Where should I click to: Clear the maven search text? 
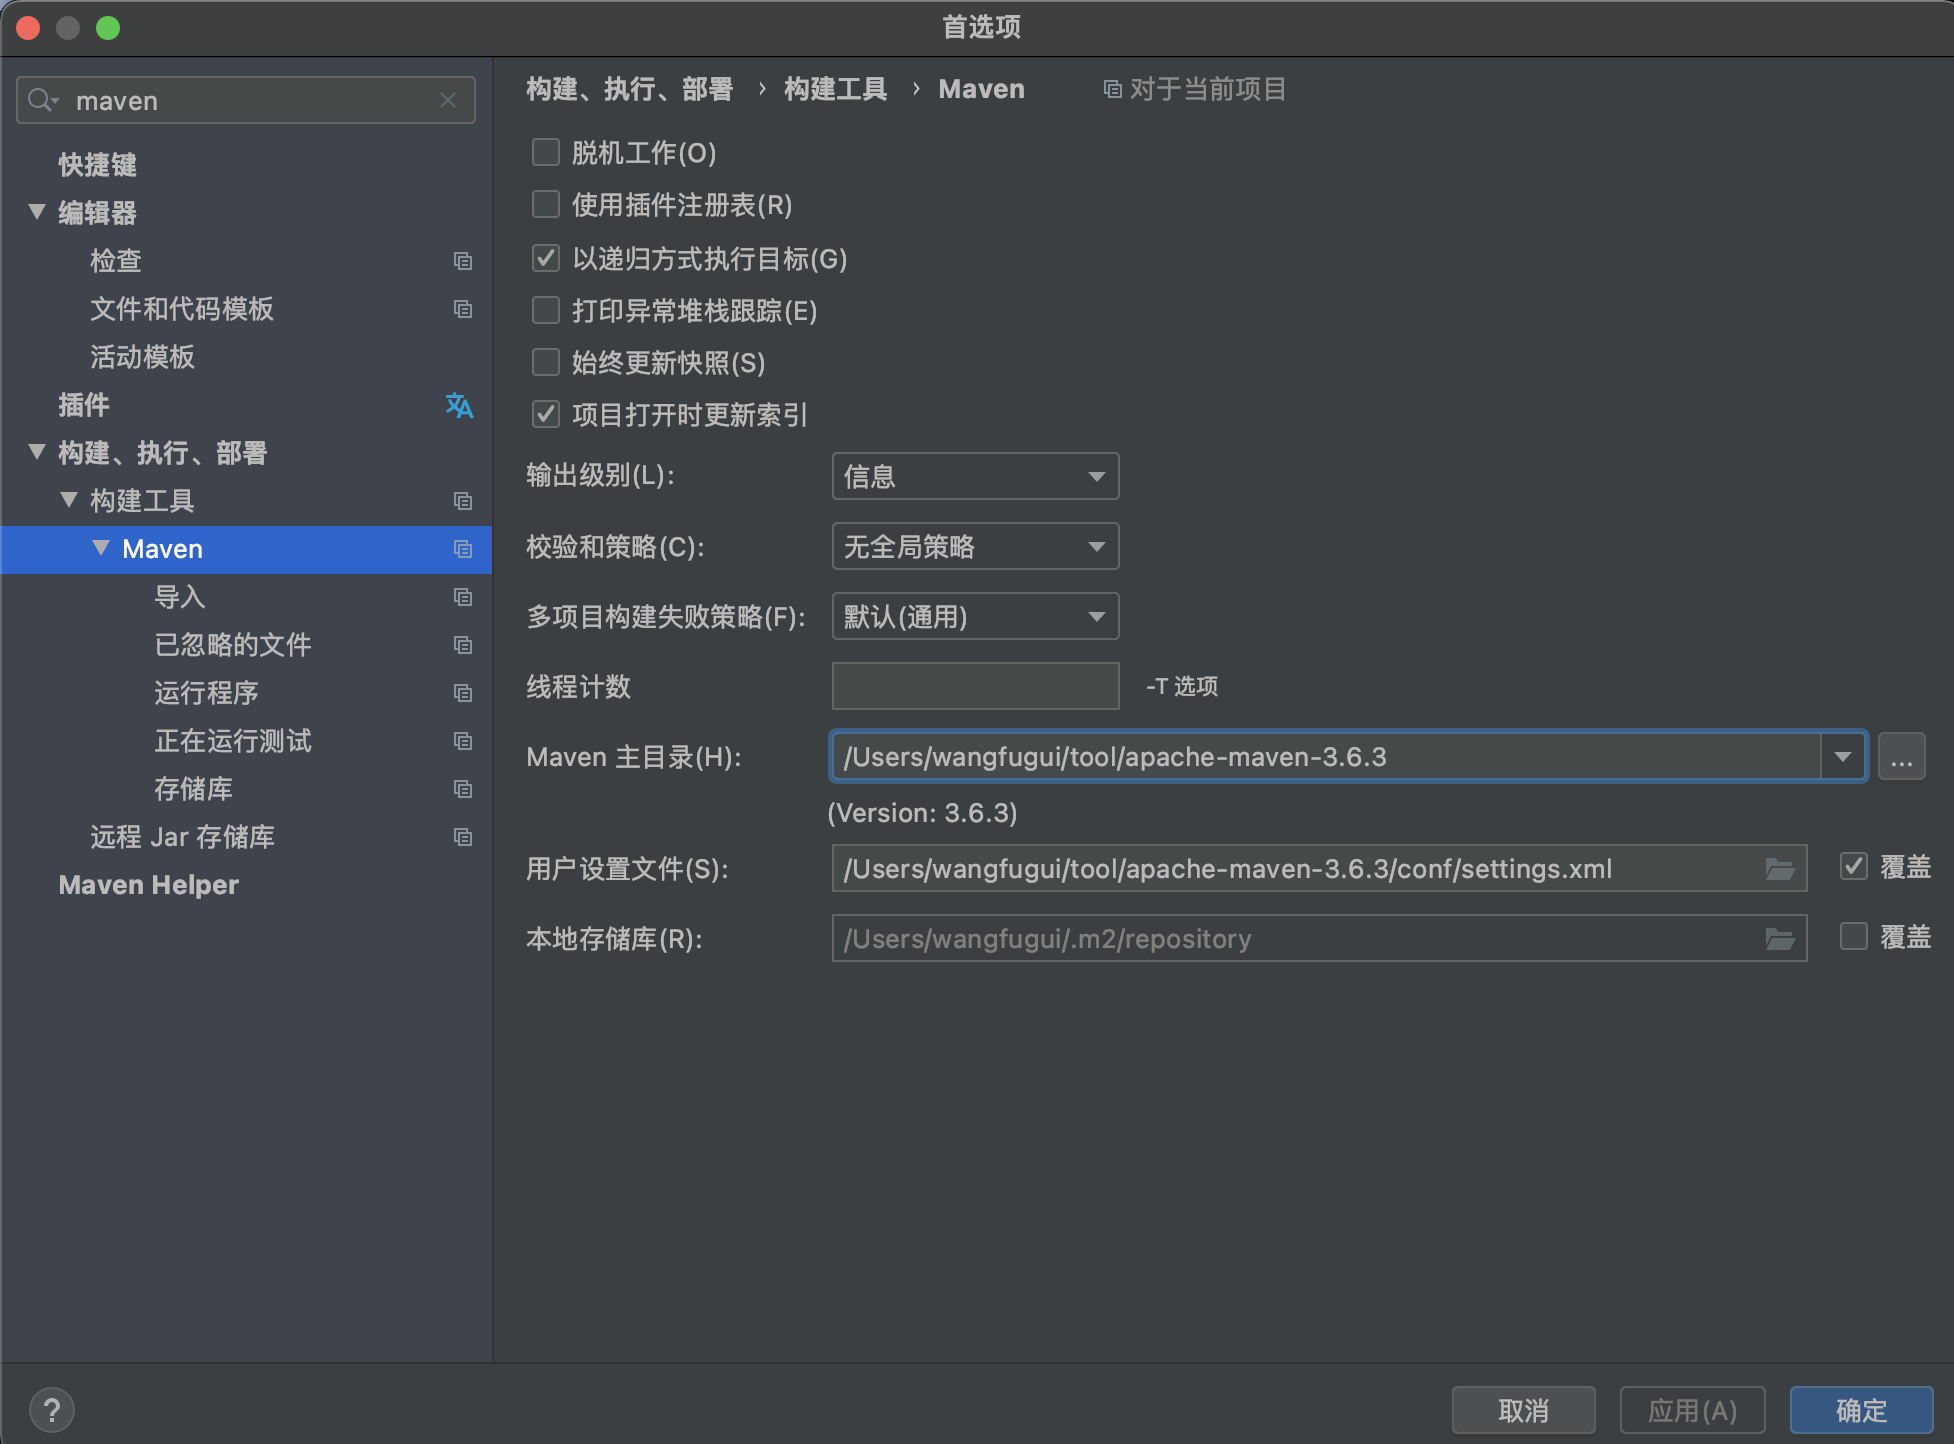[448, 100]
